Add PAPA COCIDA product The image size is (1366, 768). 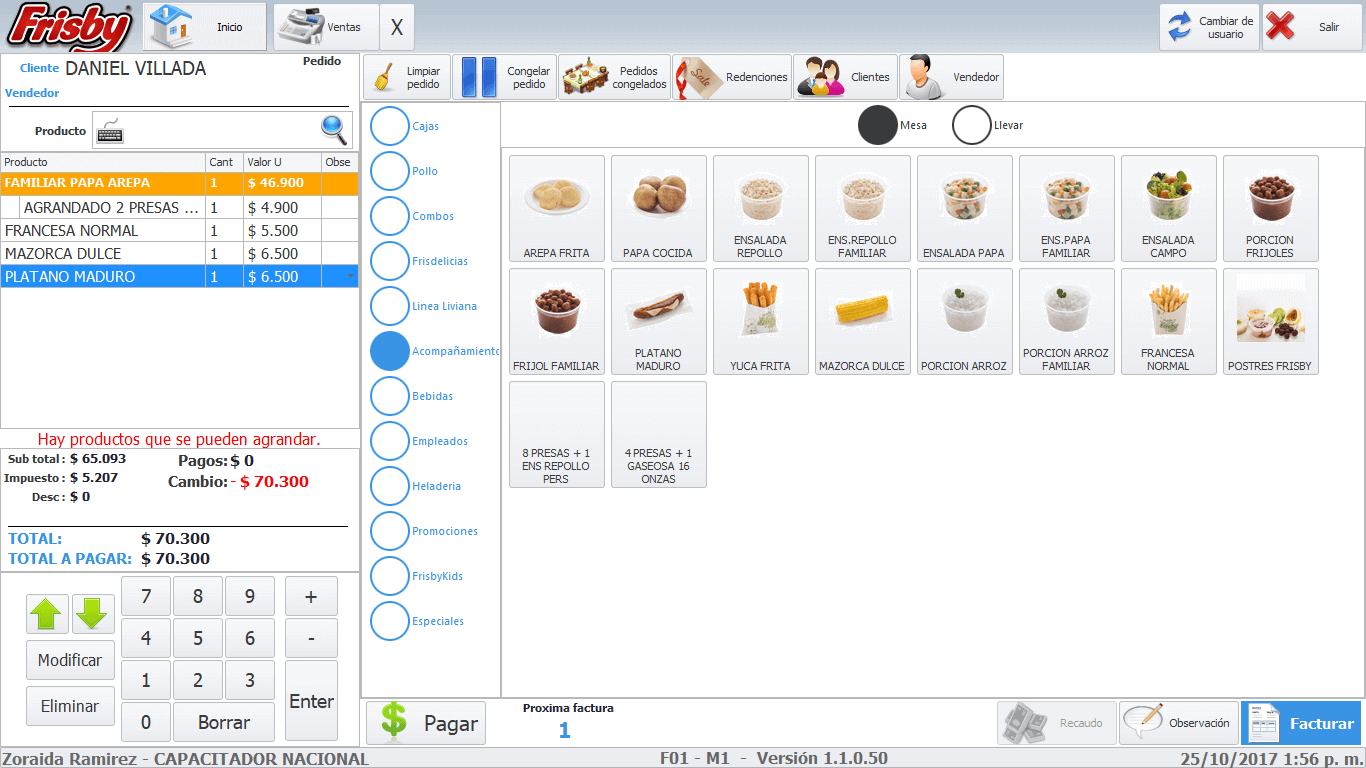pos(659,208)
